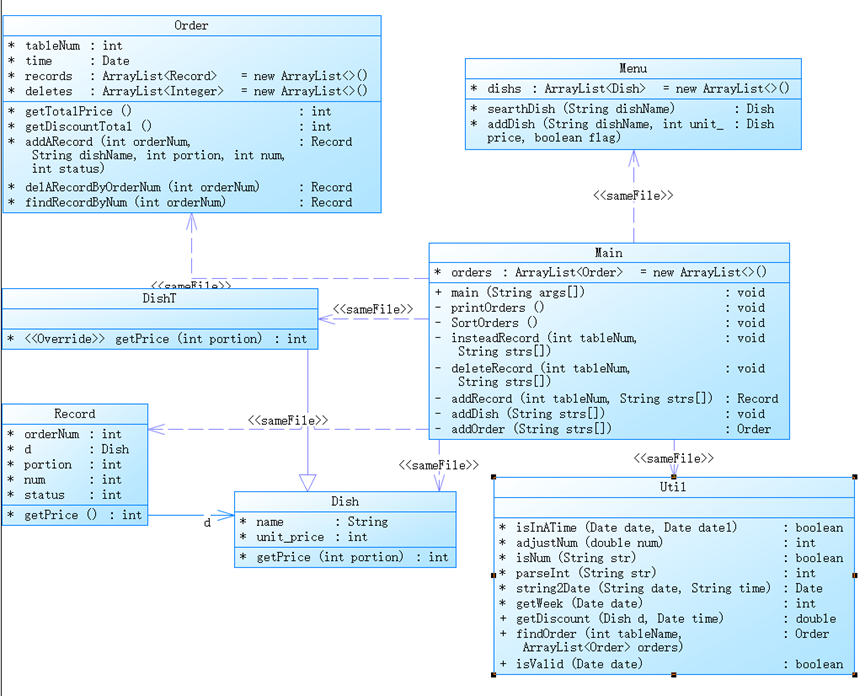Click the insteadRecord method

(x=600, y=345)
